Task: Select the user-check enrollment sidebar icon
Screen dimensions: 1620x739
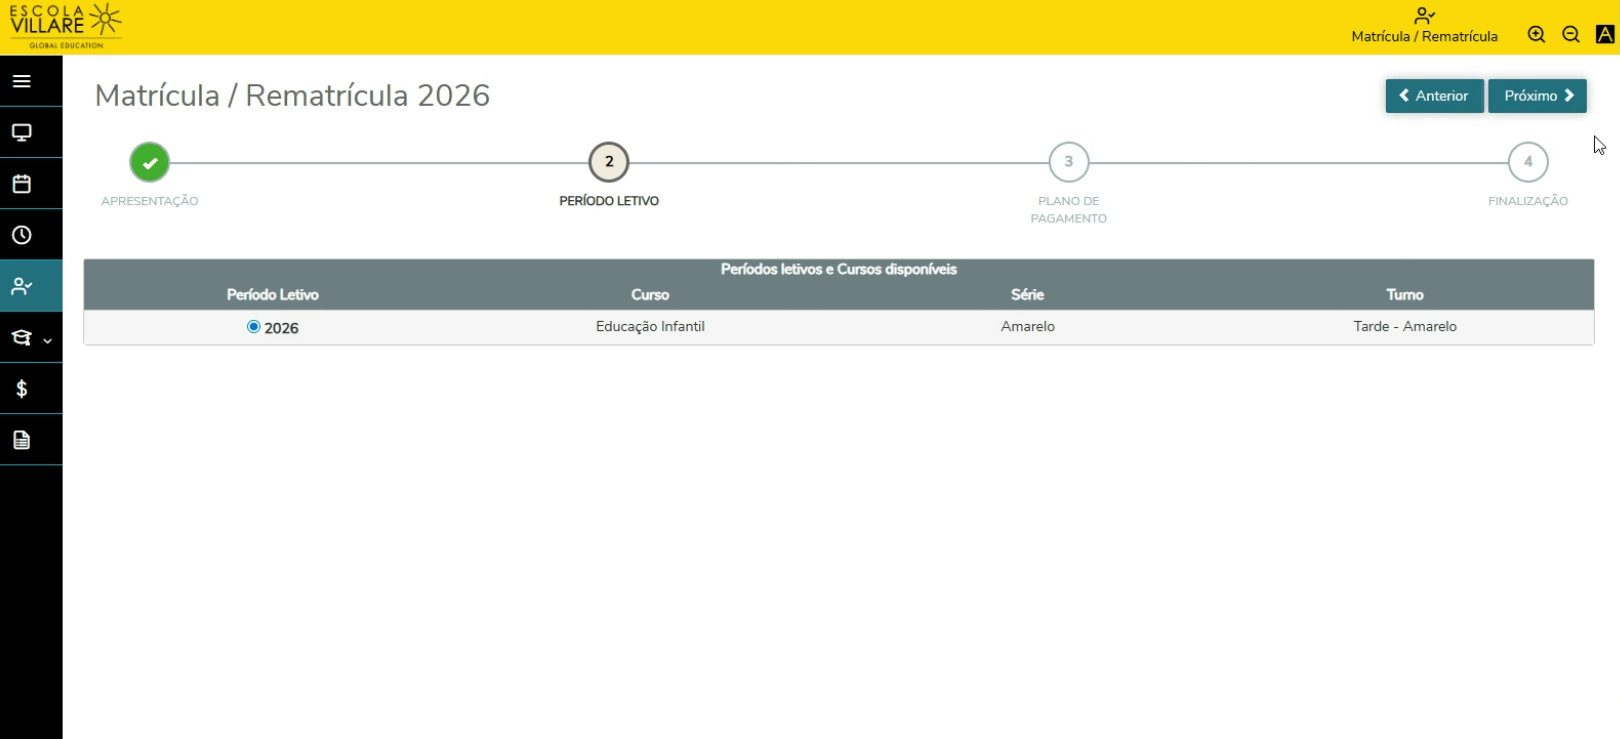Action: [x=22, y=287]
